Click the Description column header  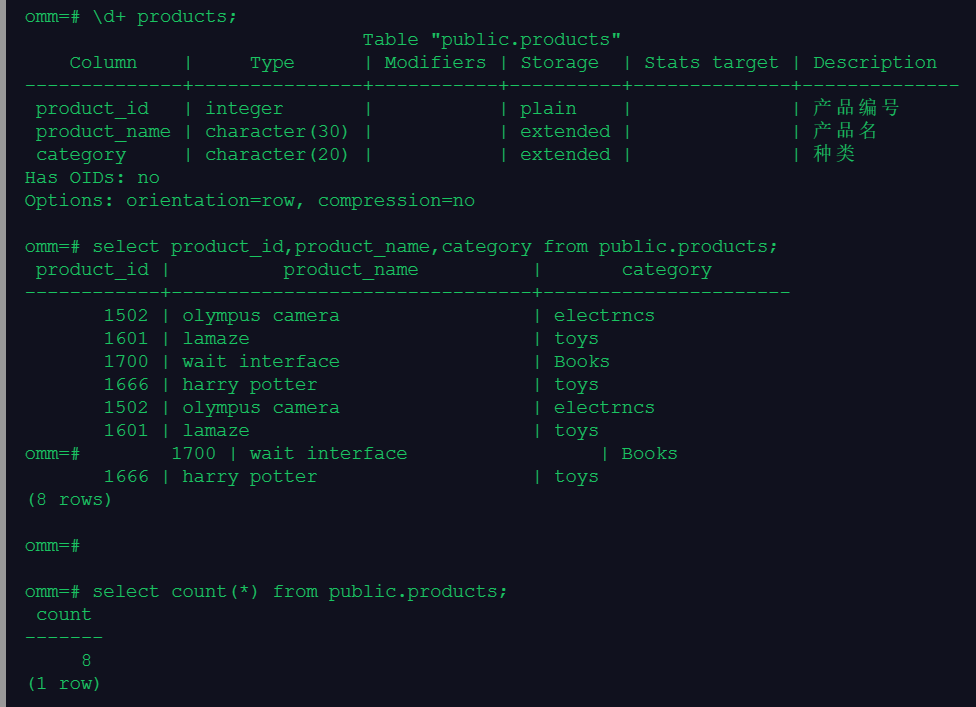(874, 63)
